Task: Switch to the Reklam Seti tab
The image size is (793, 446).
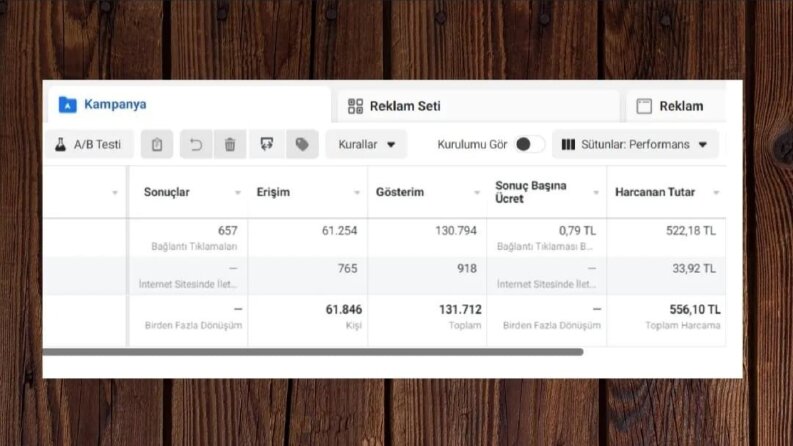Action: (x=478, y=106)
